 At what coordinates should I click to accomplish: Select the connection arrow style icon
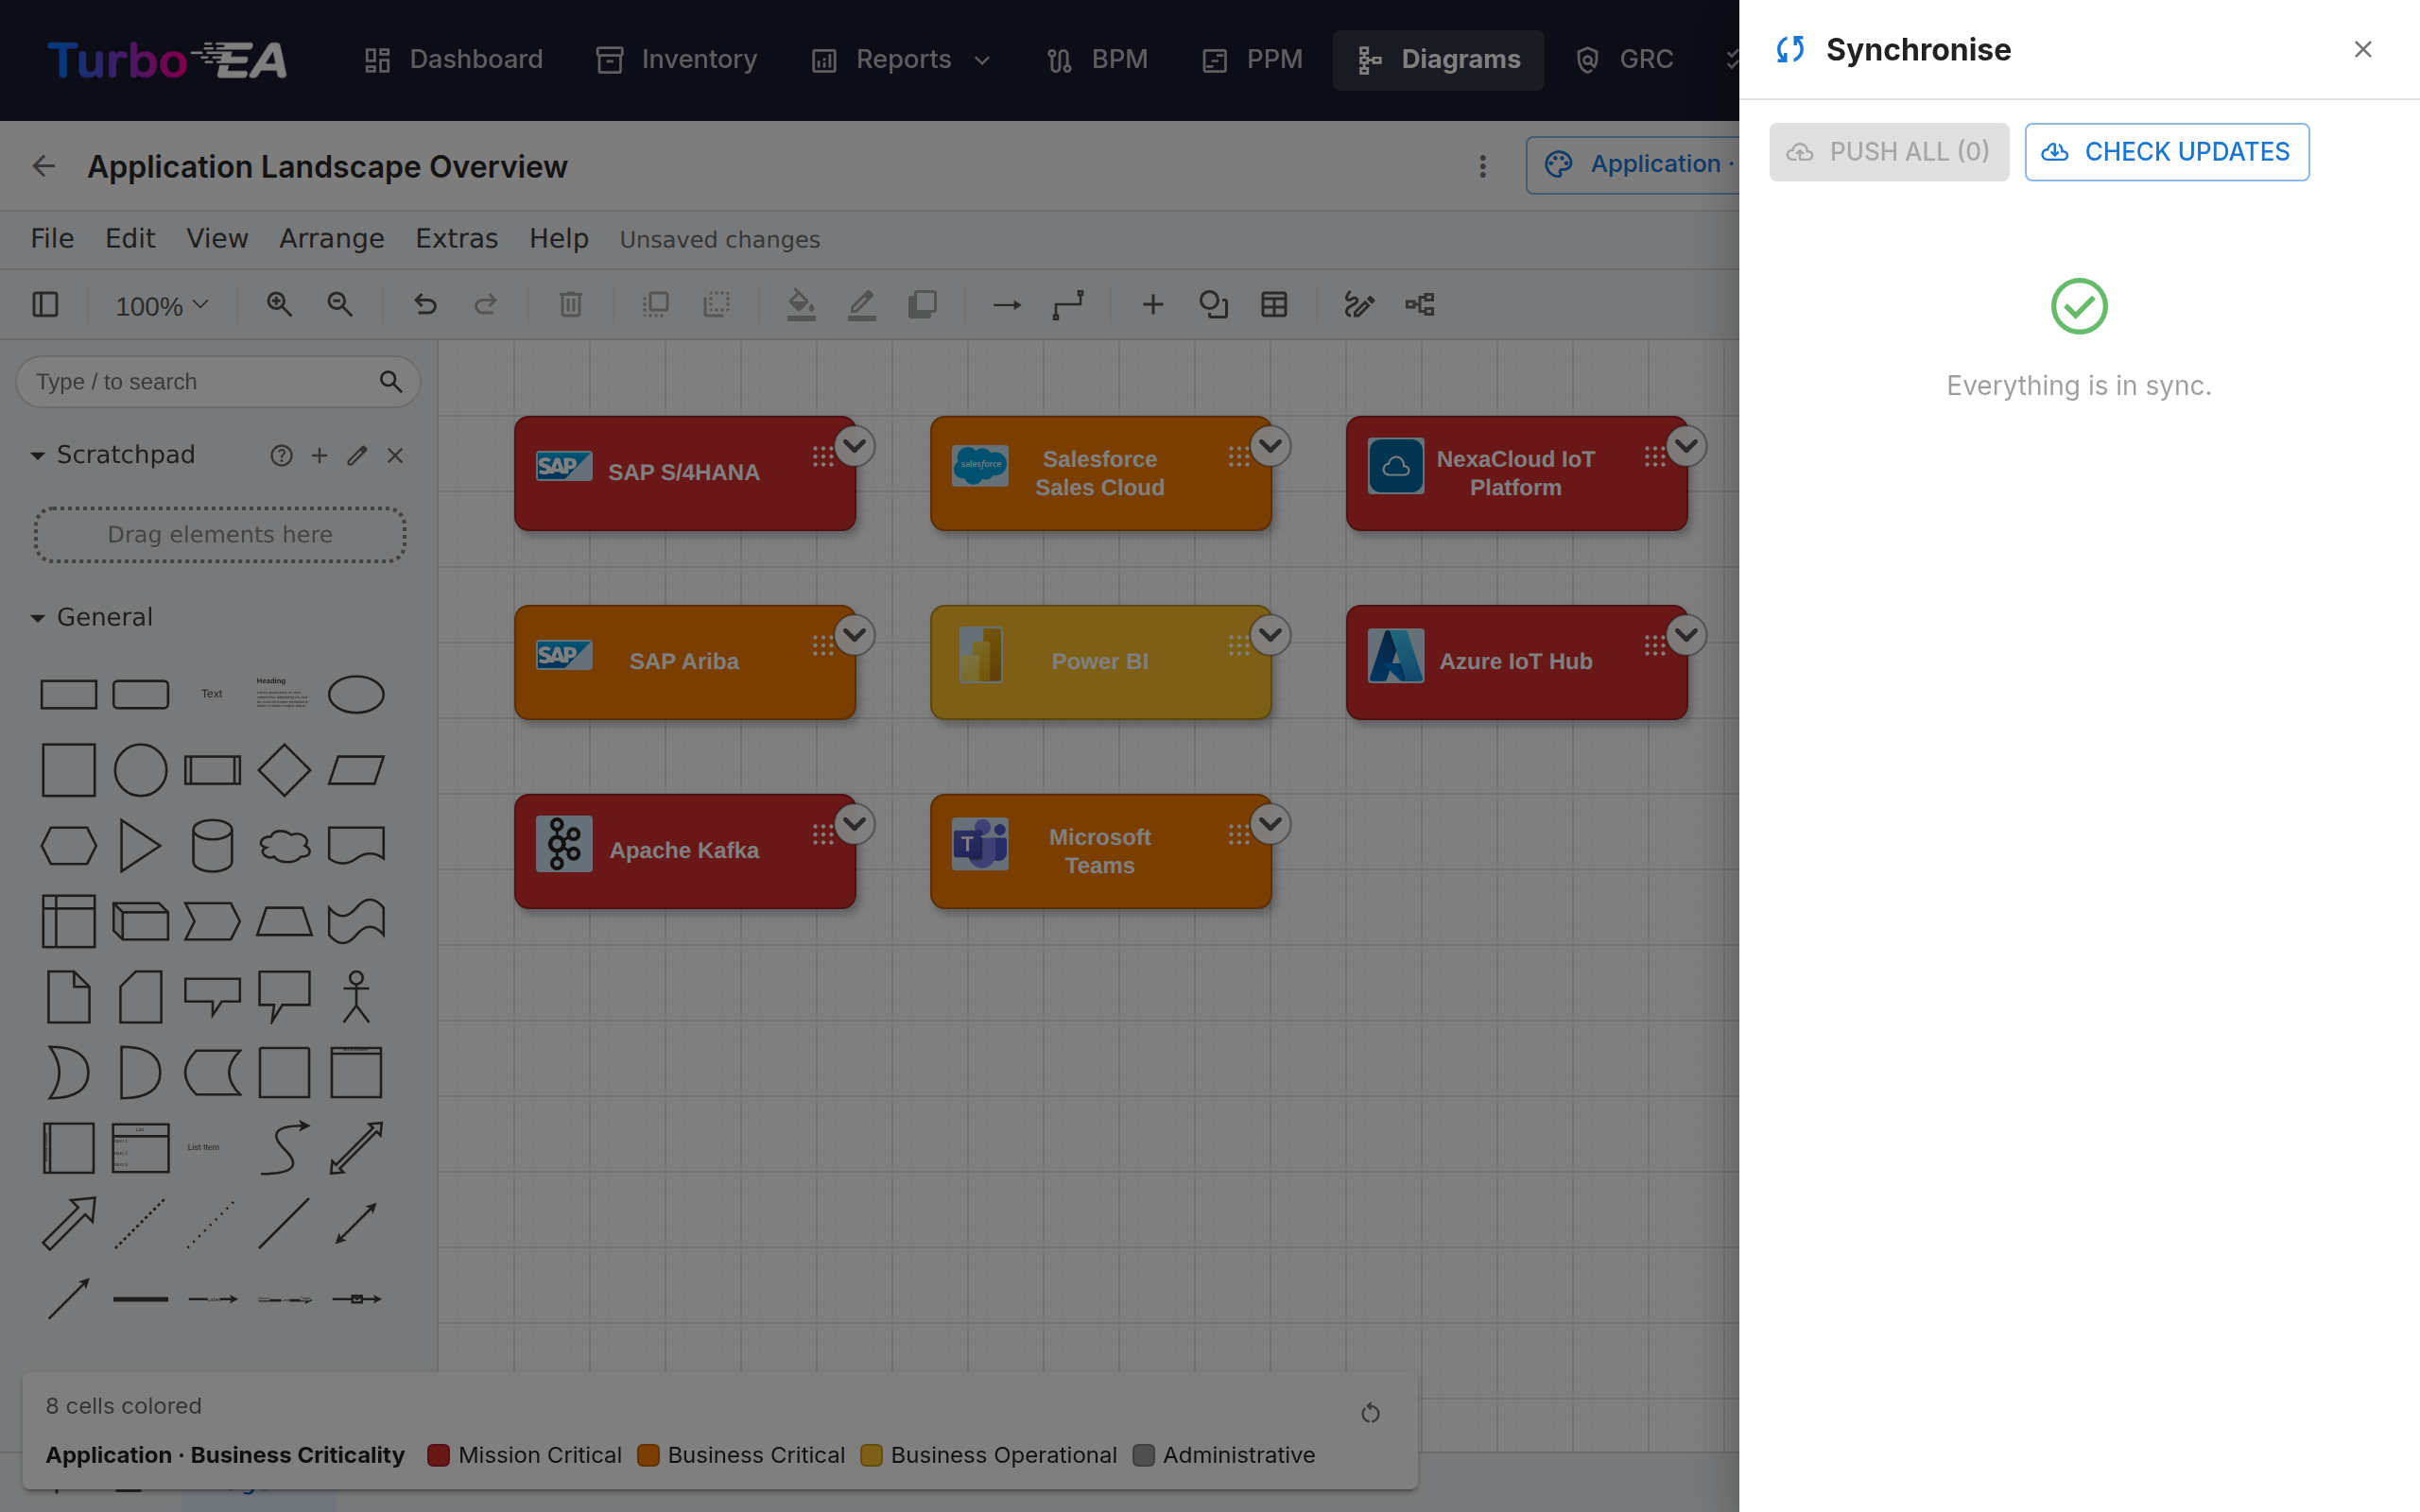point(1007,304)
